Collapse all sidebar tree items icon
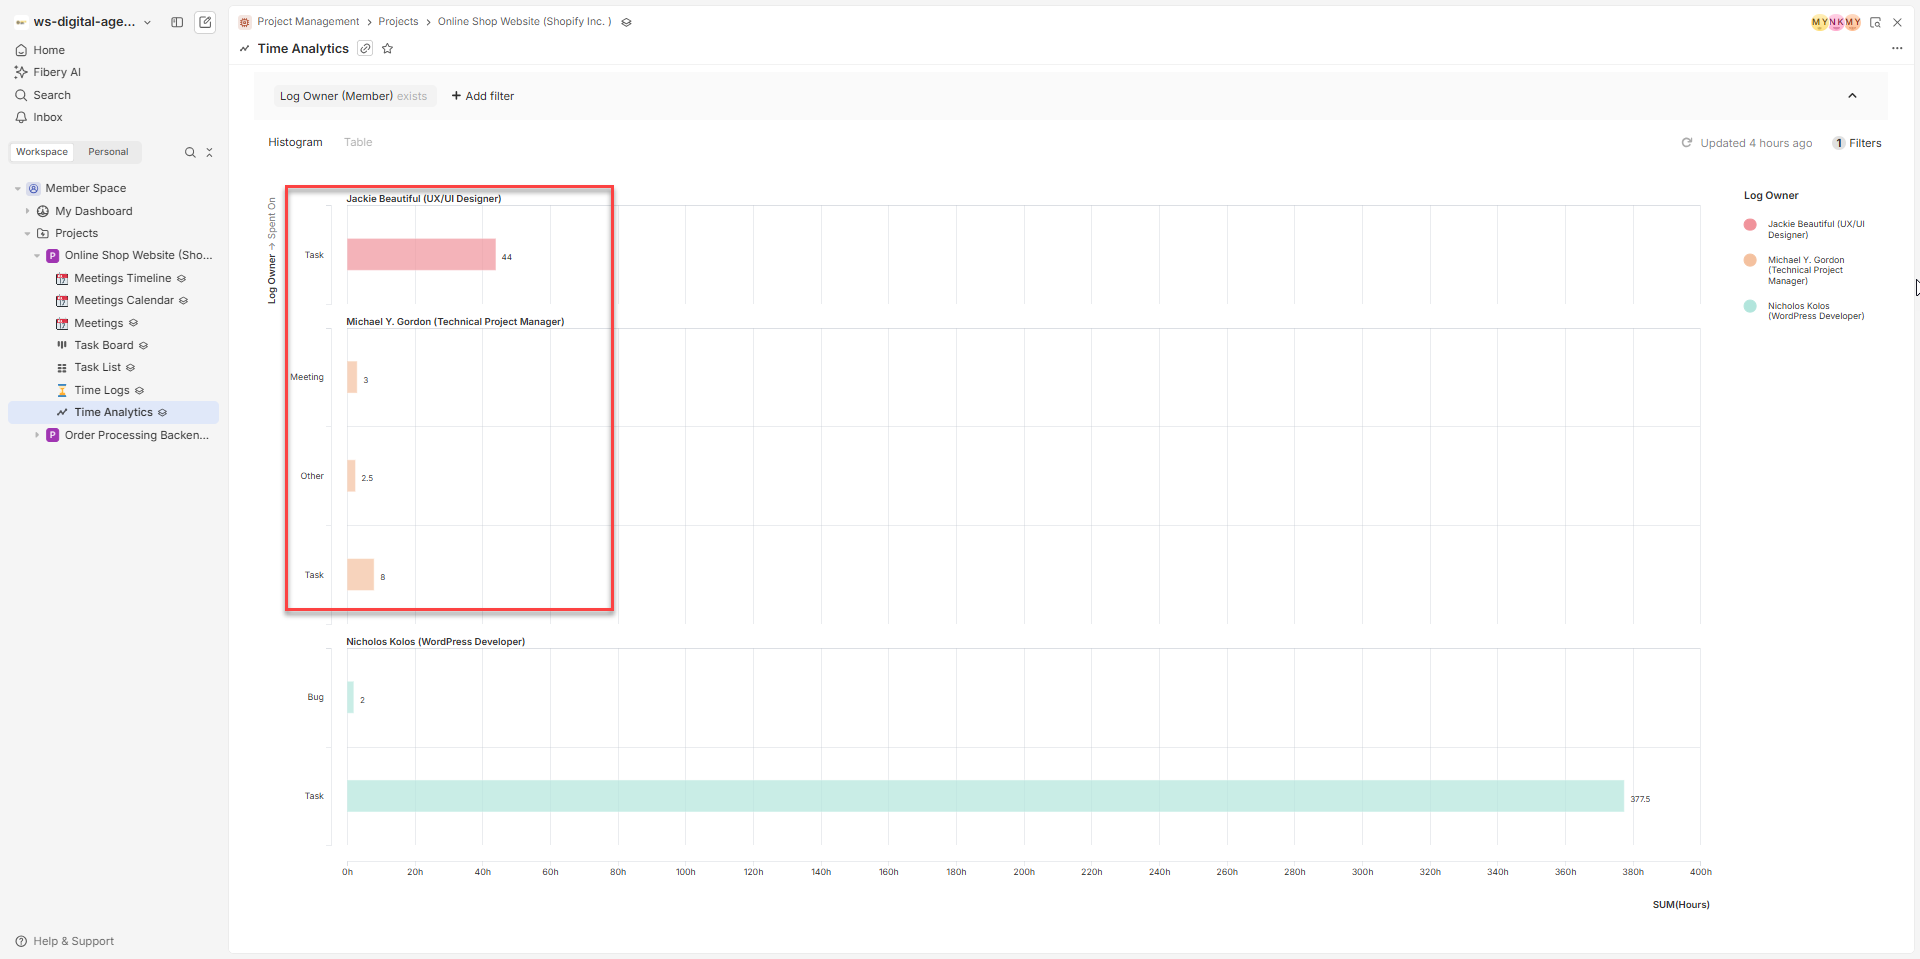The height and width of the screenshot is (959, 1920). (209, 152)
